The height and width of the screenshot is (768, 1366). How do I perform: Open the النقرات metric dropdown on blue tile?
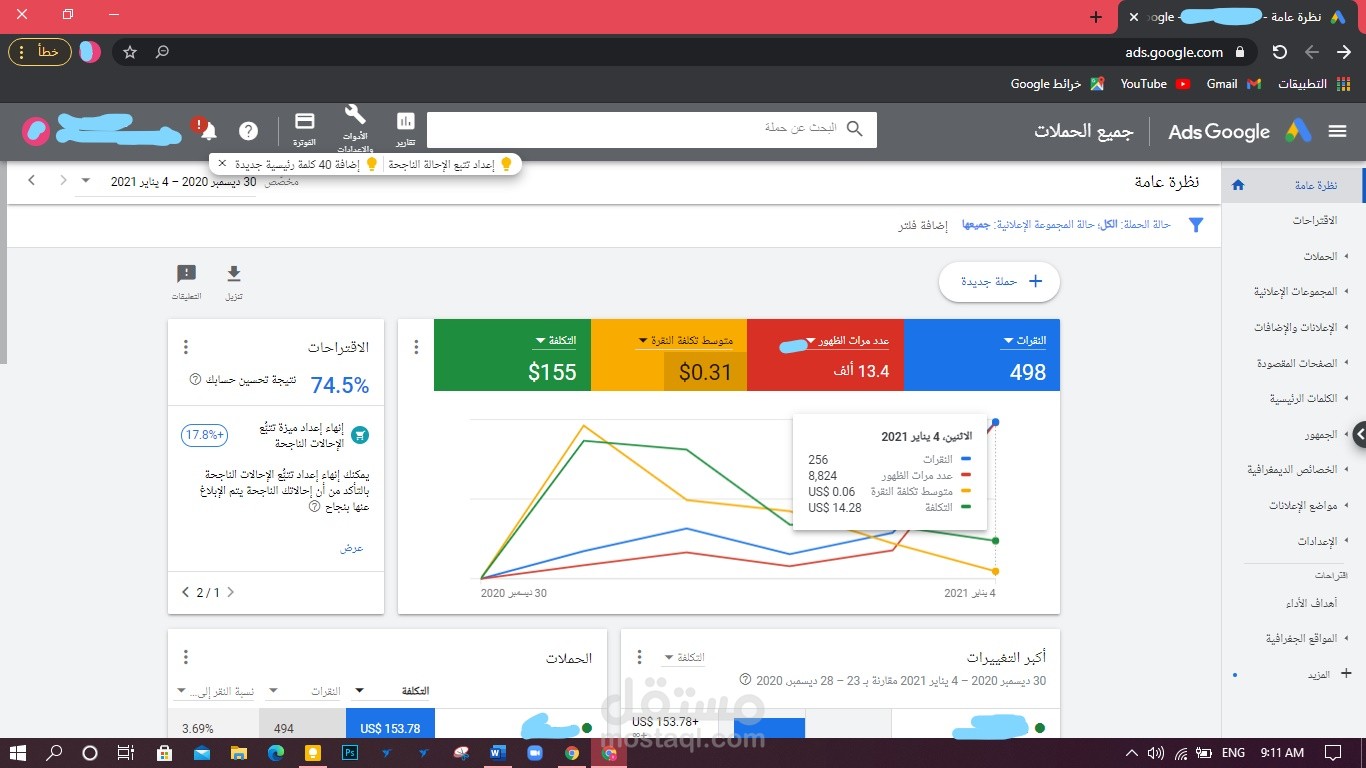point(1023,341)
